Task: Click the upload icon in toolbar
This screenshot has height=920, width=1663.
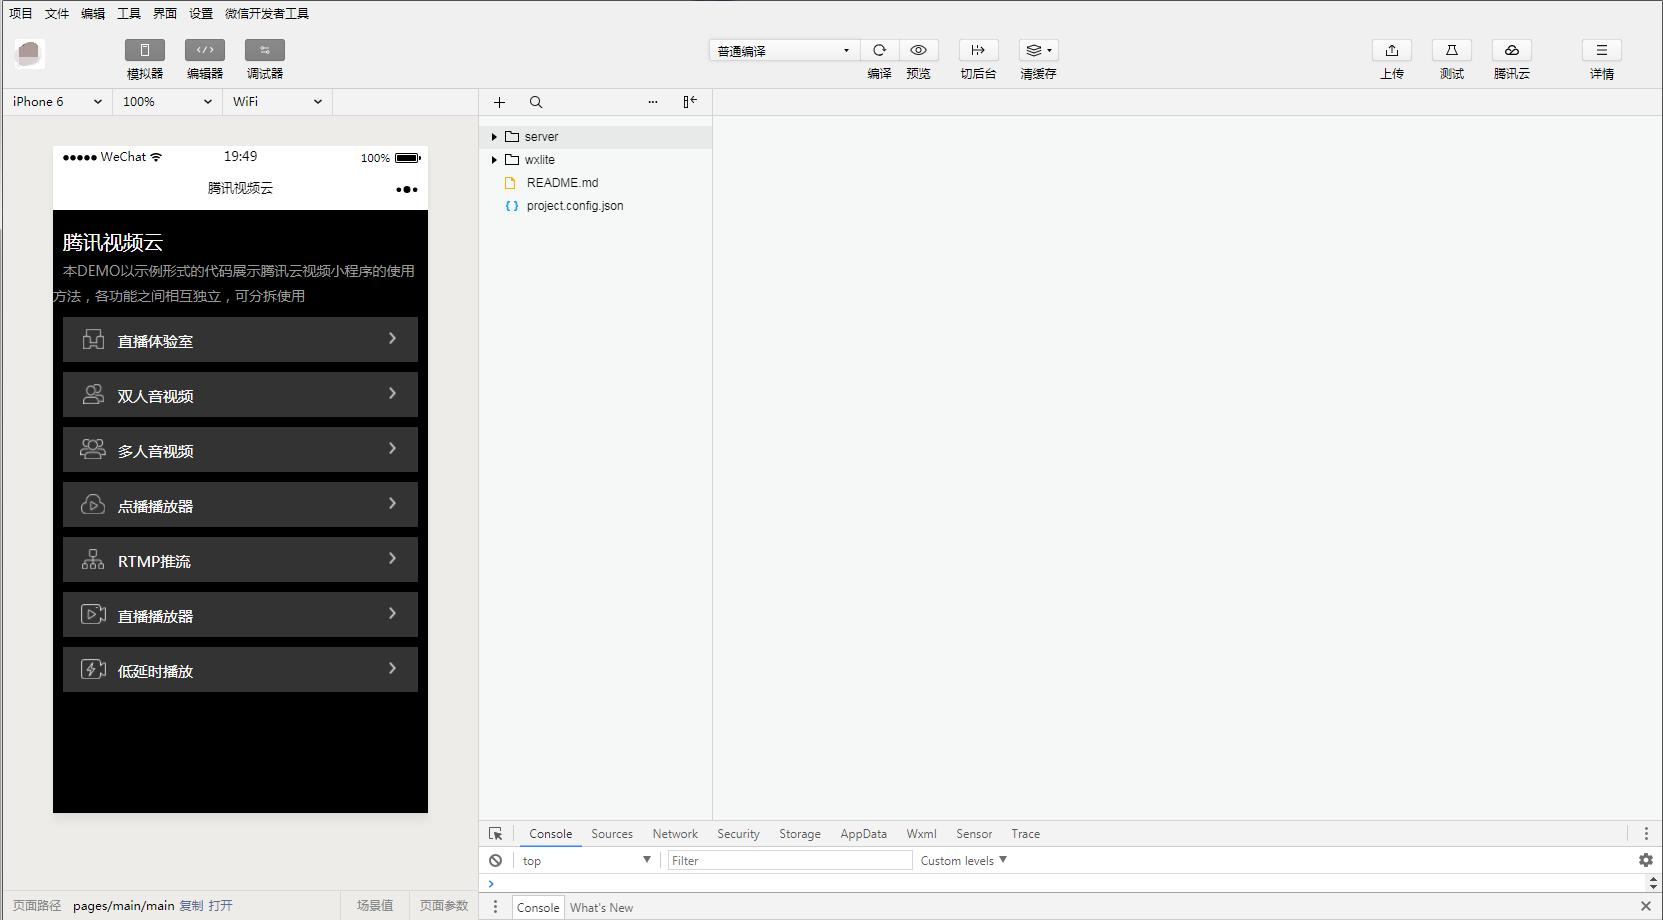Action: [x=1391, y=50]
